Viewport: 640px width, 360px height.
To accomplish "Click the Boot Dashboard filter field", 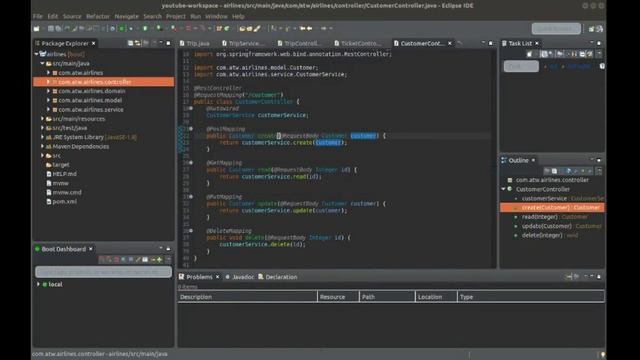I will tap(103, 272).
